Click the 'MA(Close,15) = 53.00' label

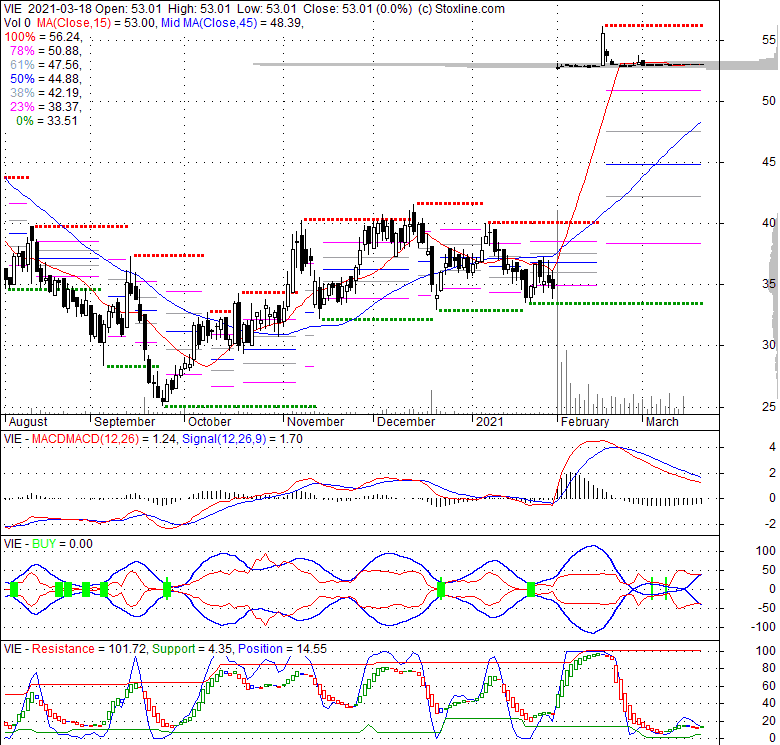(x=96, y=23)
